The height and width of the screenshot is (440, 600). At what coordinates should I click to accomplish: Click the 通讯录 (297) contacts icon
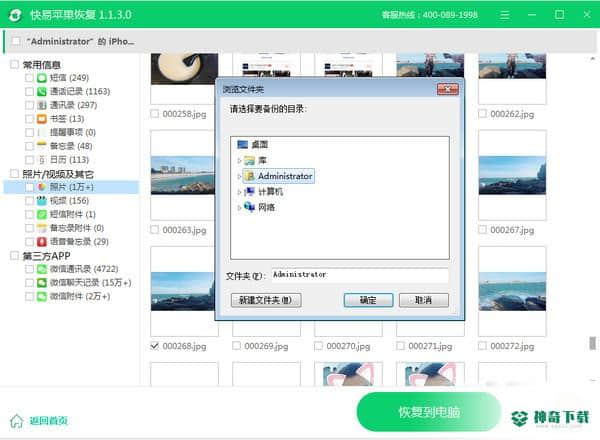[x=42, y=105]
